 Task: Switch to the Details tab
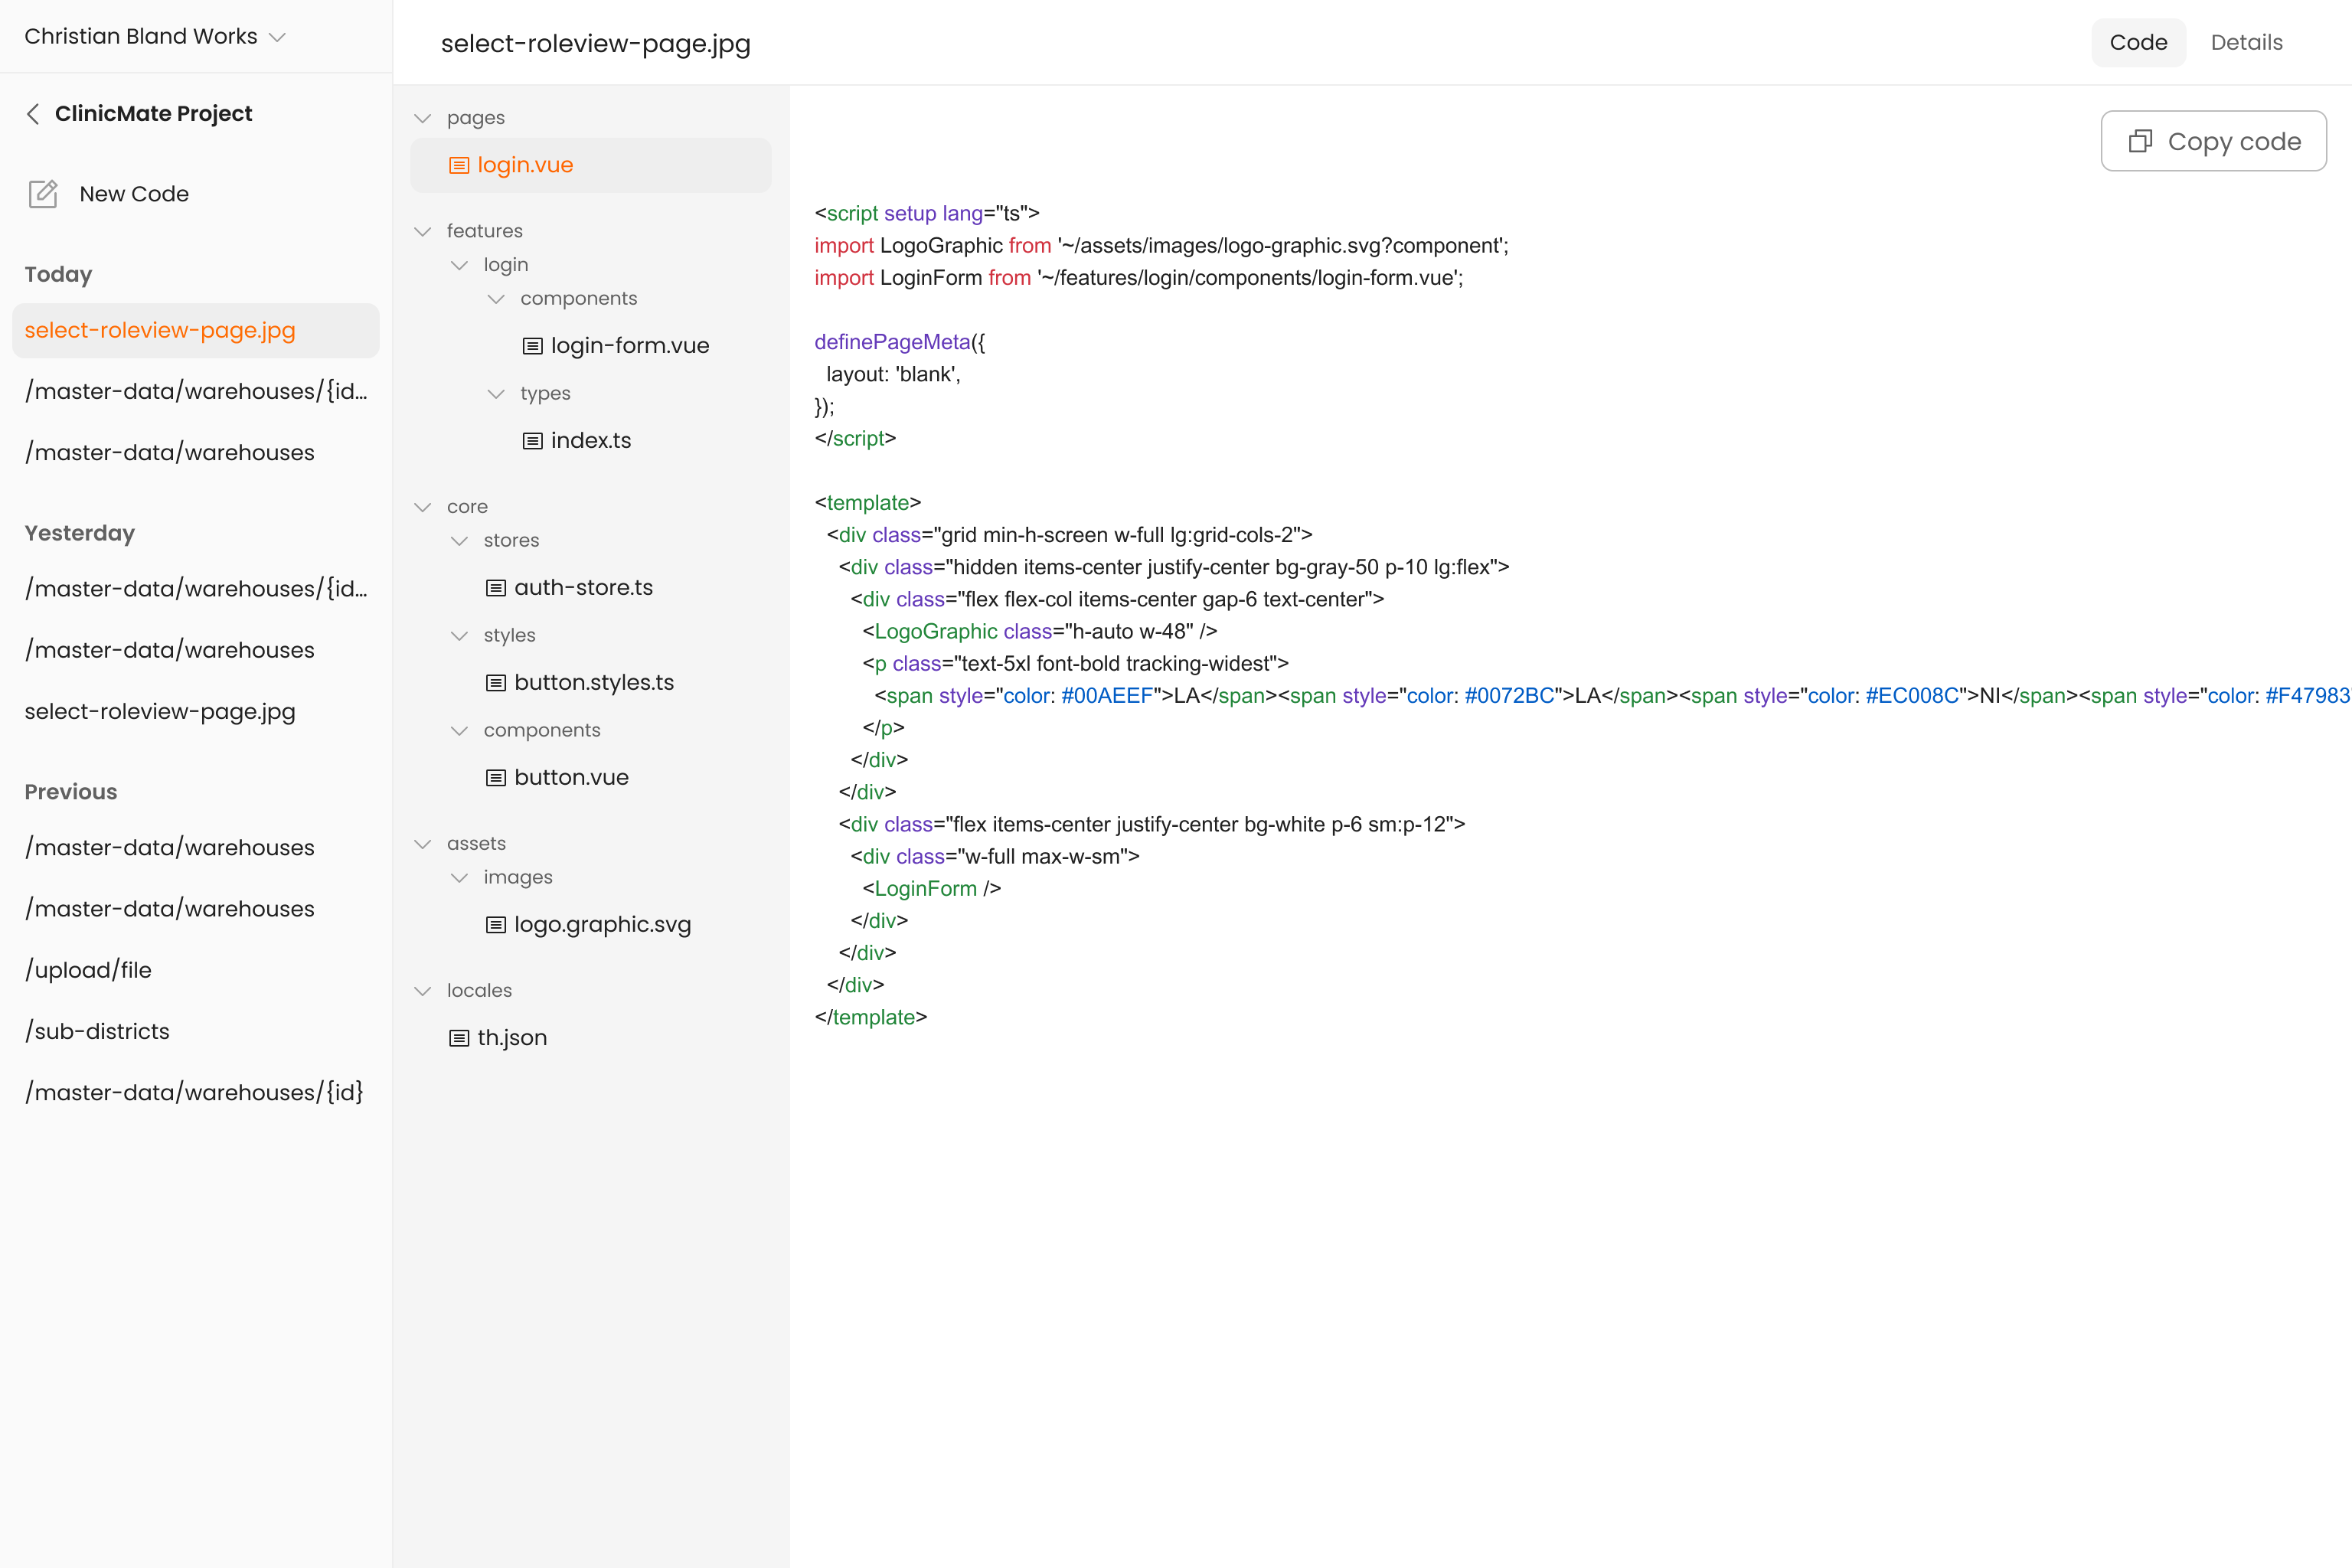(2246, 43)
